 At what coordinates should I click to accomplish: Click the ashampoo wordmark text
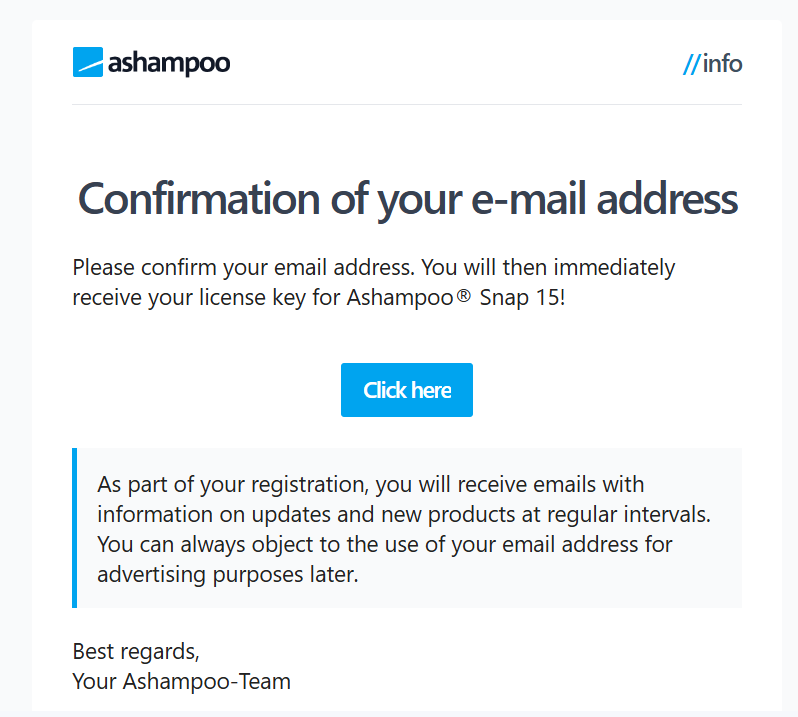click(x=169, y=63)
